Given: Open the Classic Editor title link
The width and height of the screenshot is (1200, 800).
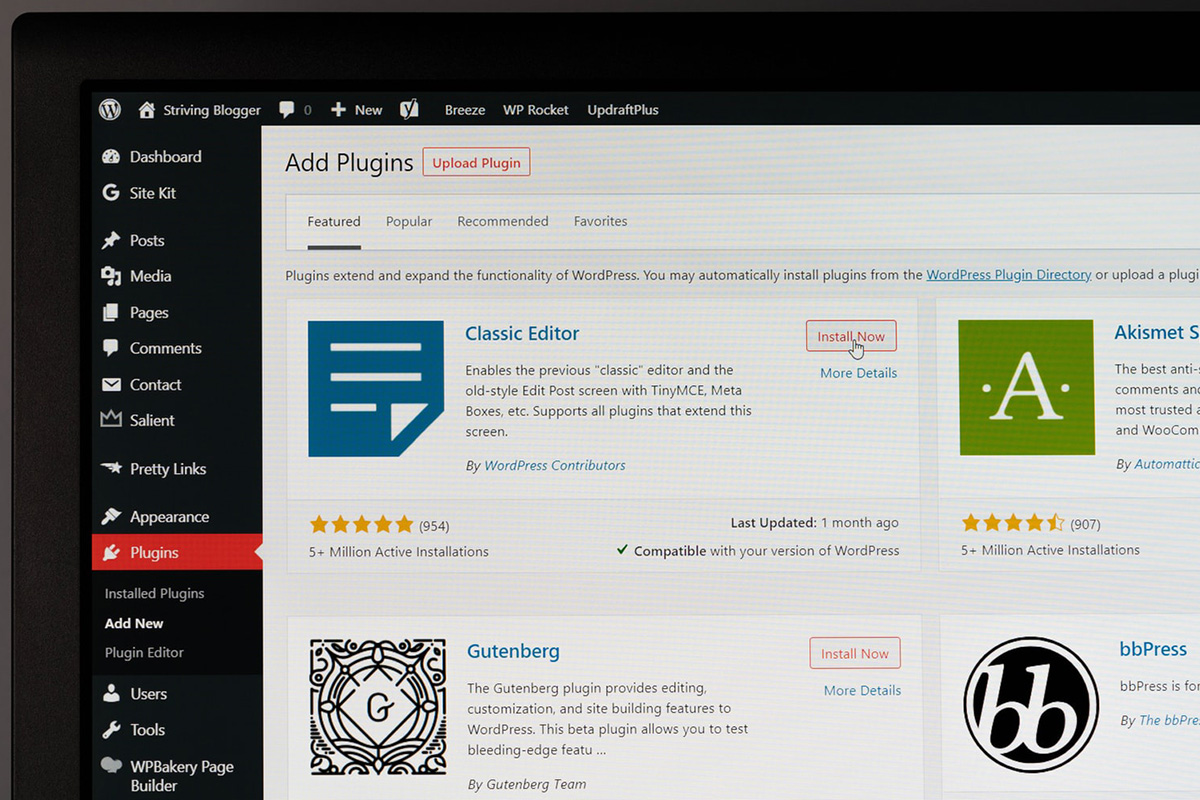Looking at the screenshot, I should (x=522, y=334).
